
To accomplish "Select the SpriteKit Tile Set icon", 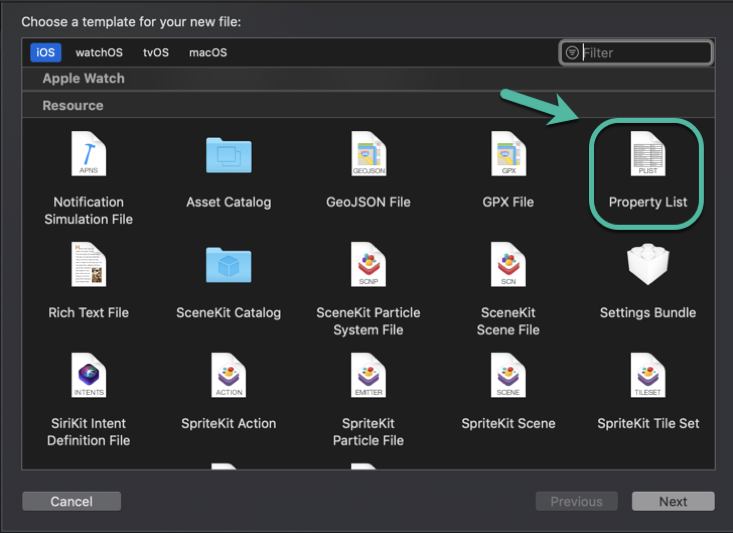I will (x=648, y=375).
